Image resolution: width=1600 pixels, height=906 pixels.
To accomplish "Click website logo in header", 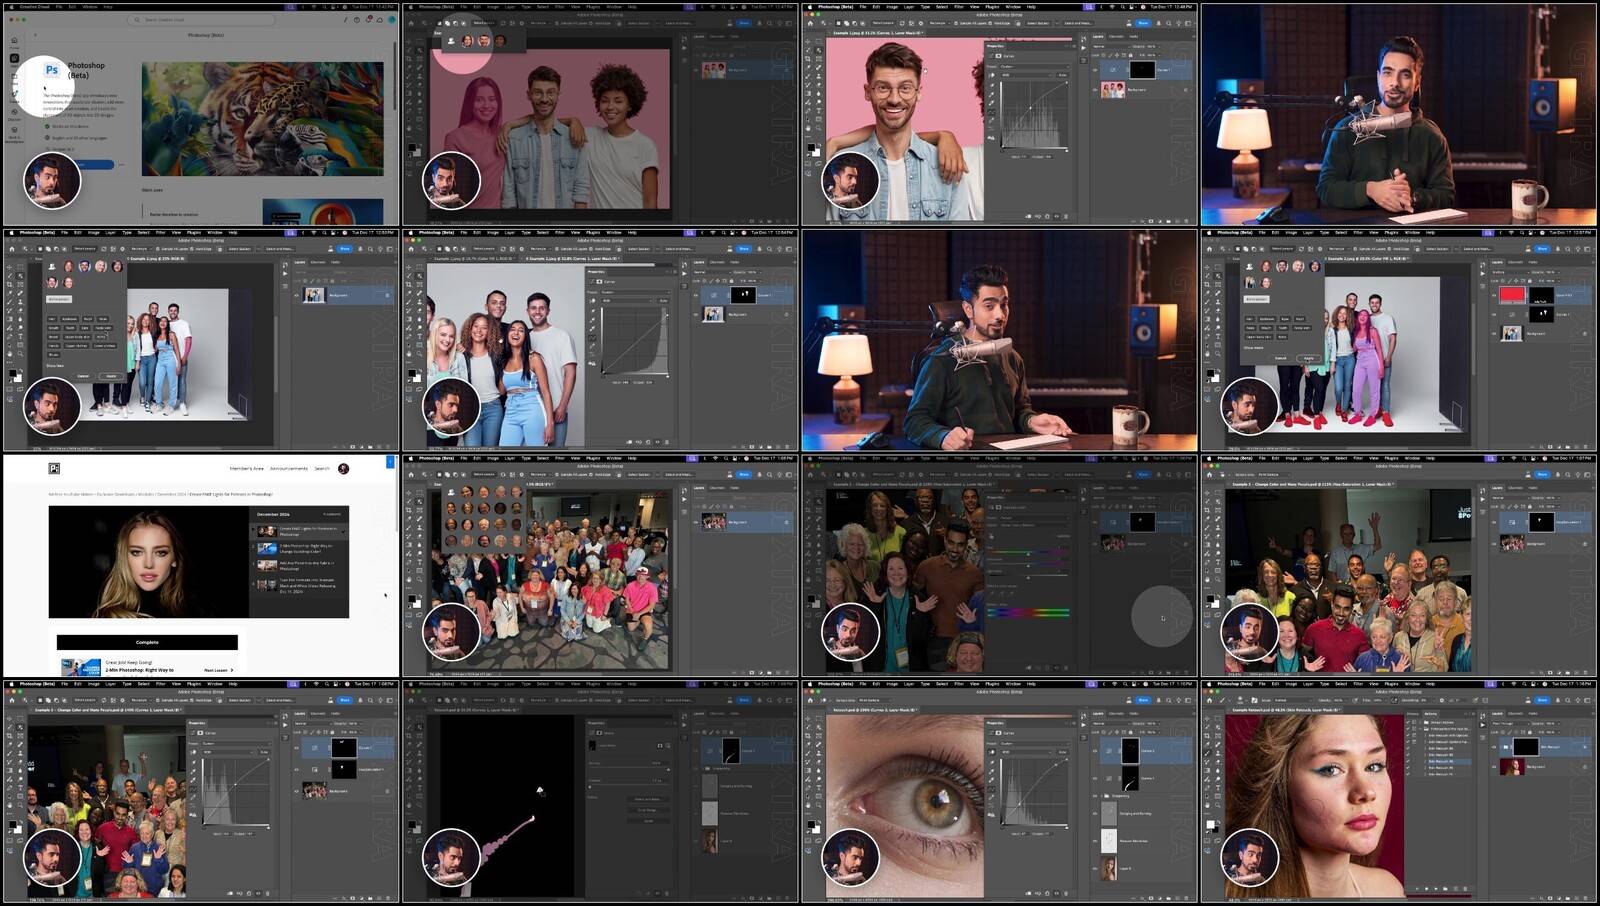I will (x=54, y=468).
